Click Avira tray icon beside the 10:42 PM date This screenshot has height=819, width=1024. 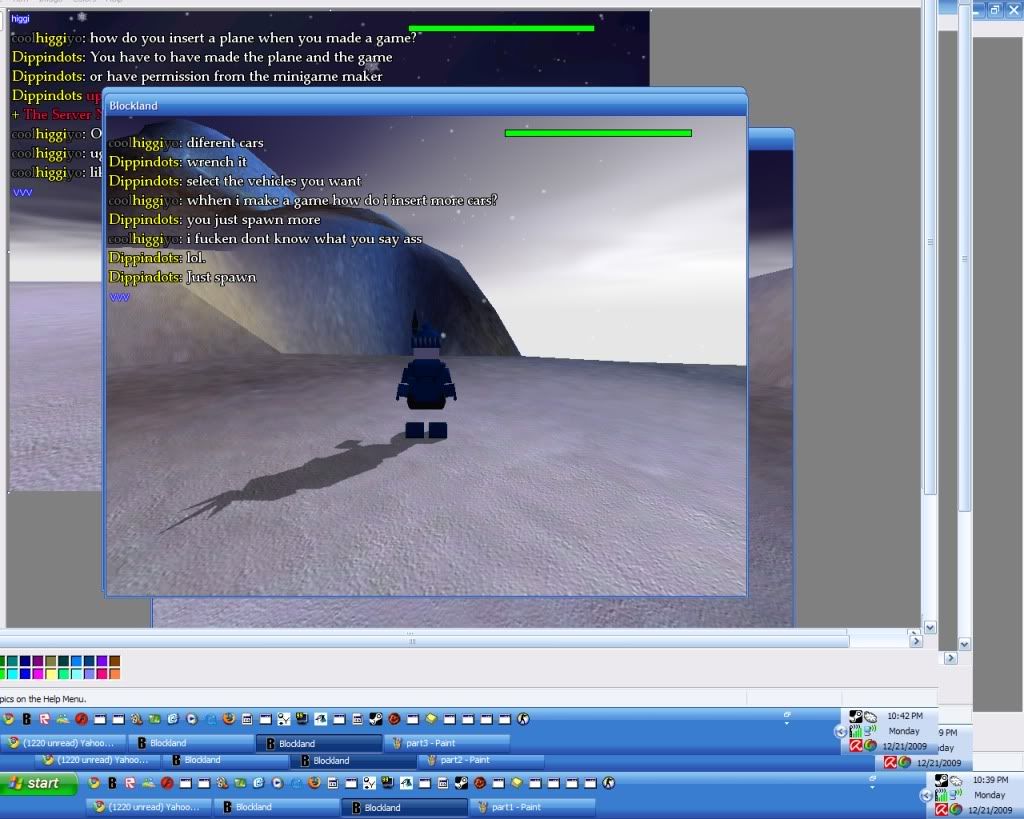pos(856,745)
